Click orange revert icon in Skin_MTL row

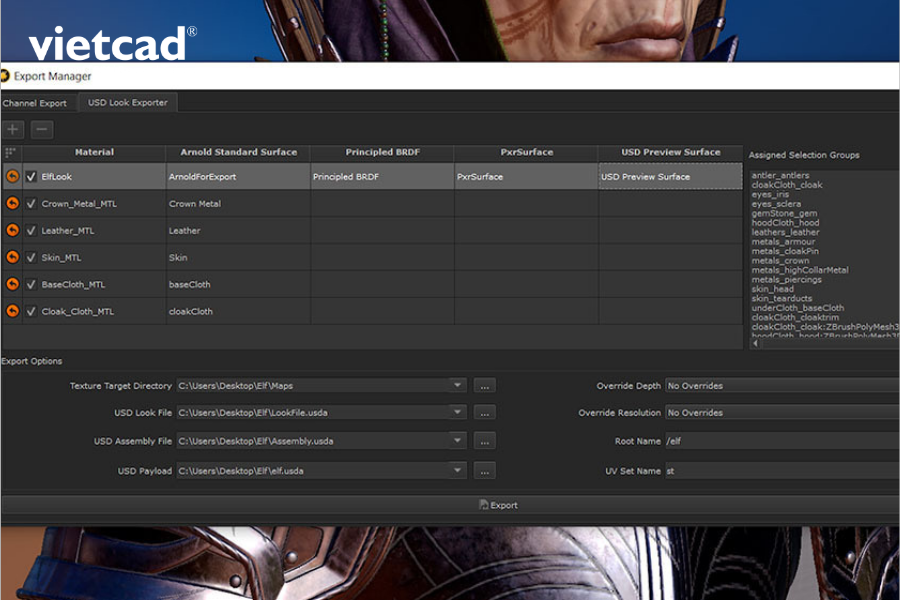(x=12, y=257)
